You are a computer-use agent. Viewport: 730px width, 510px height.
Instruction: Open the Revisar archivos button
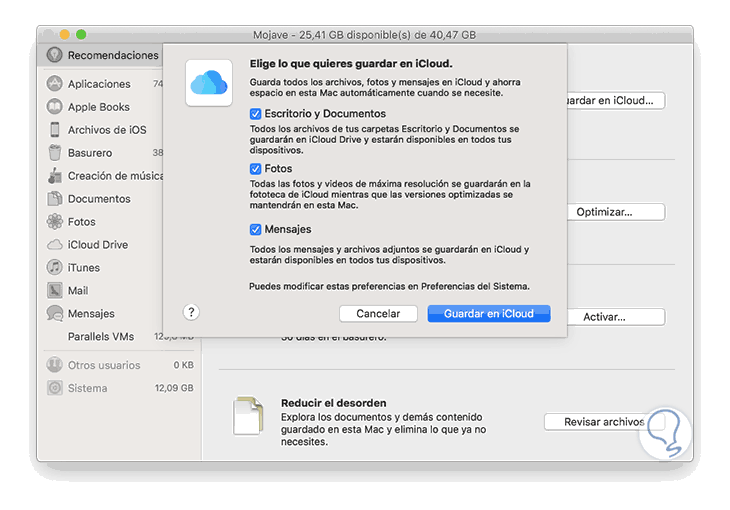(604, 422)
